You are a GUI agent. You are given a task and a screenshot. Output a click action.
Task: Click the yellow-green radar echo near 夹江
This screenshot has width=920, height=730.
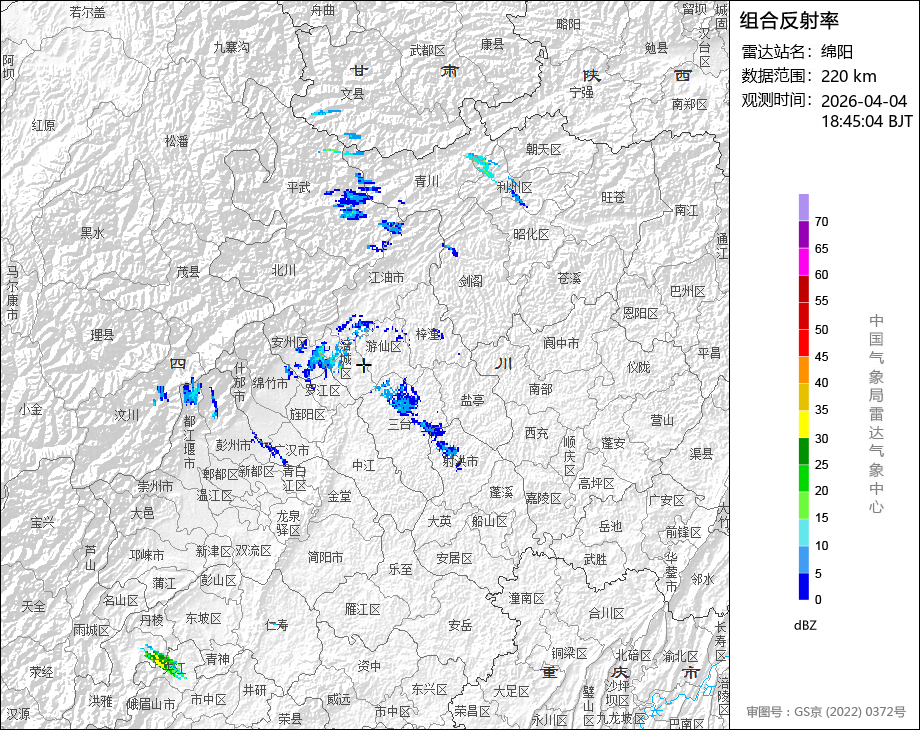point(163,662)
